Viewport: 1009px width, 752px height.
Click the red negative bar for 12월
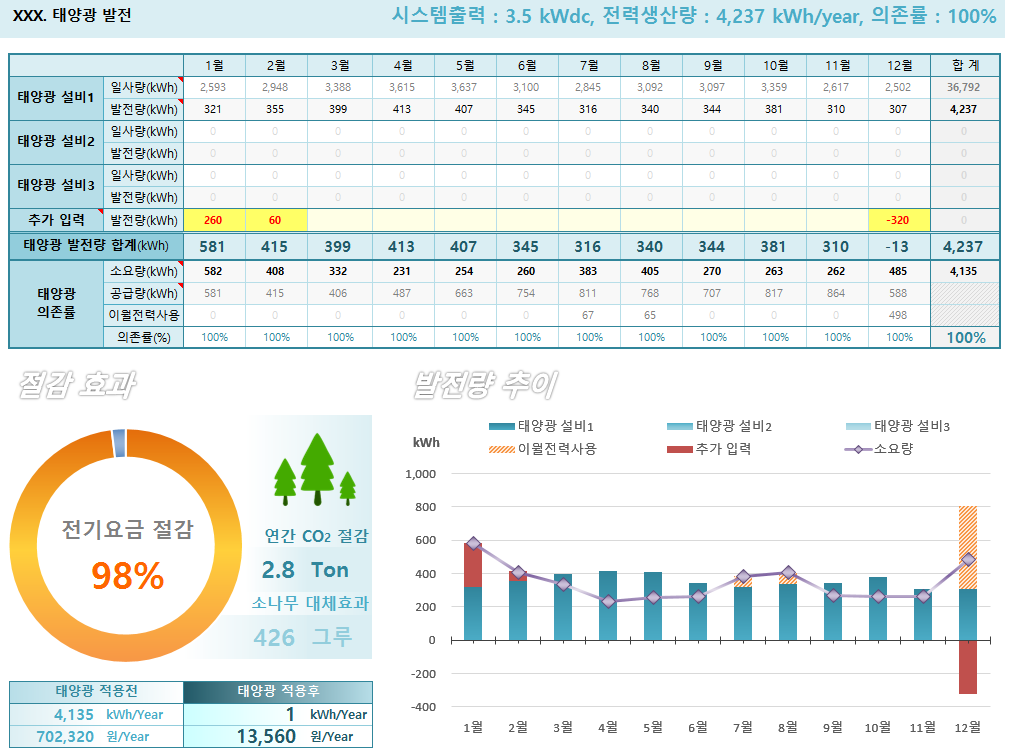tap(967, 666)
